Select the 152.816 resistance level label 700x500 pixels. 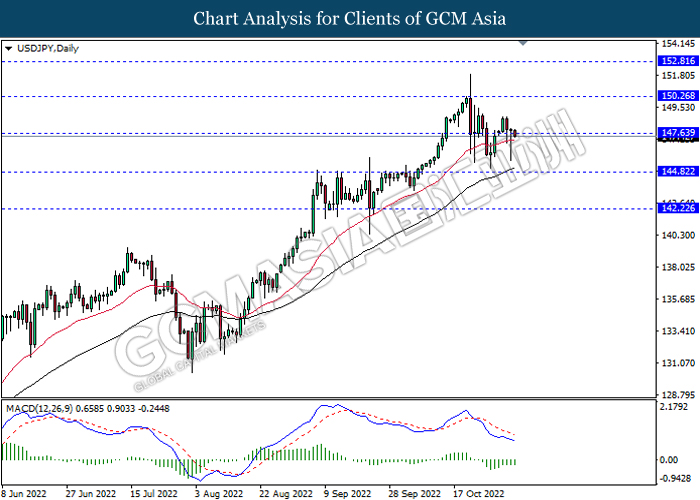(x=678, y=61)
